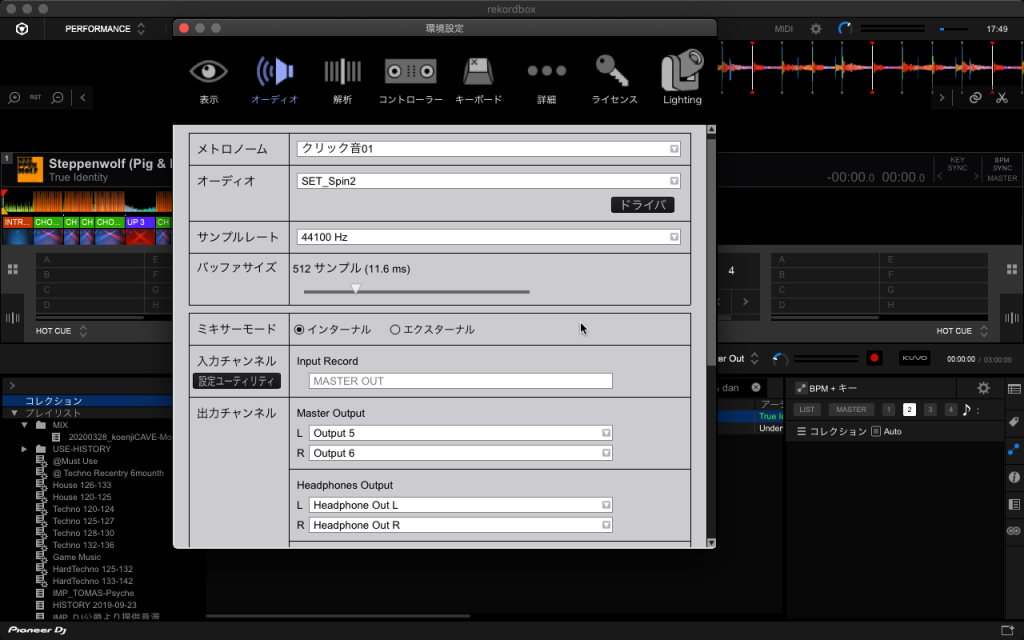Open Headphone Out L dropdown

460,505
